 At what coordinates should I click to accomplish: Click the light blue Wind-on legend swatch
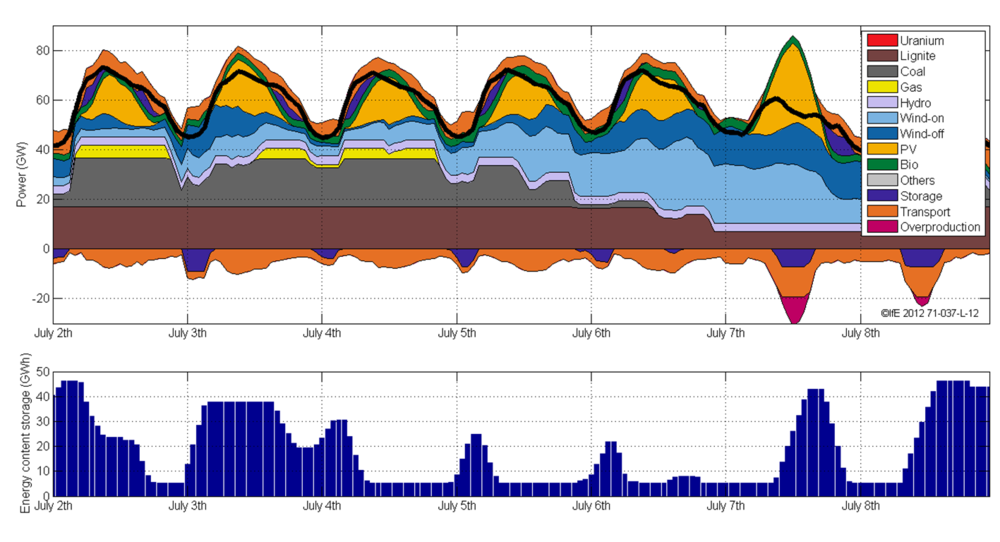(882, 118)
